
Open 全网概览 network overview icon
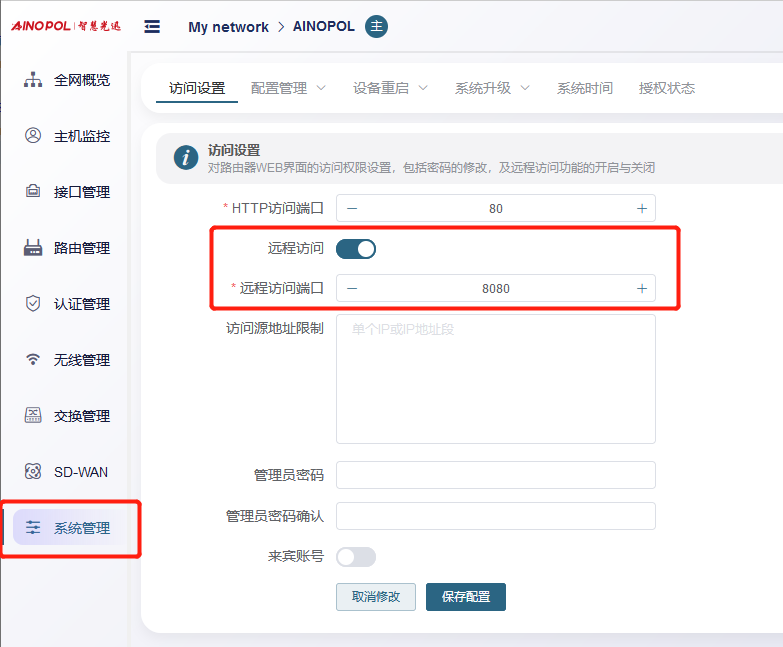click(x=33, y=80)
